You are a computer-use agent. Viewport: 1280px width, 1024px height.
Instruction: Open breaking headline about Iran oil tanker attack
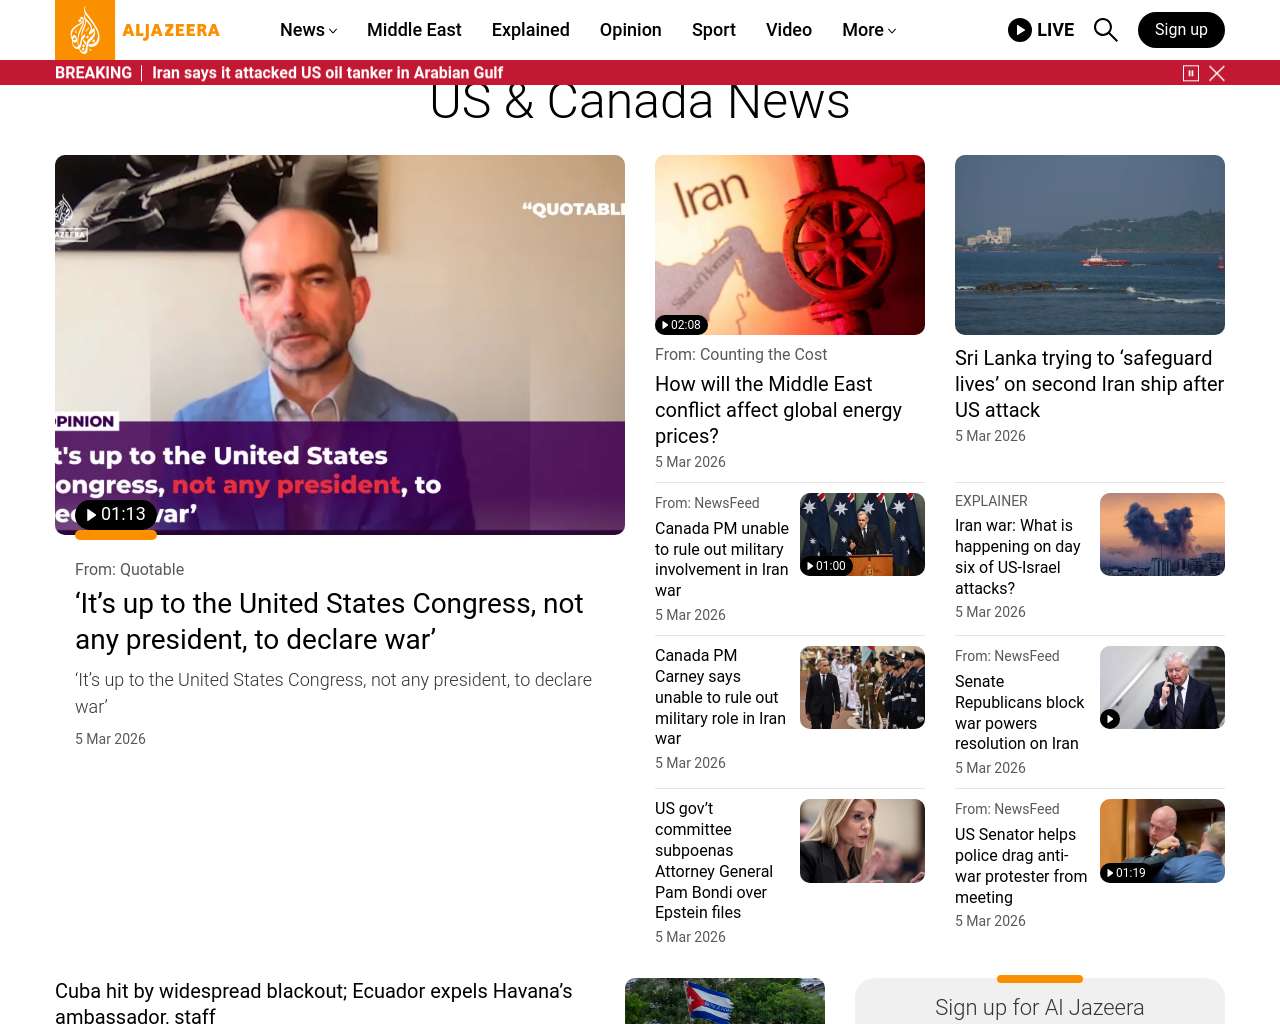coord(327,73)
